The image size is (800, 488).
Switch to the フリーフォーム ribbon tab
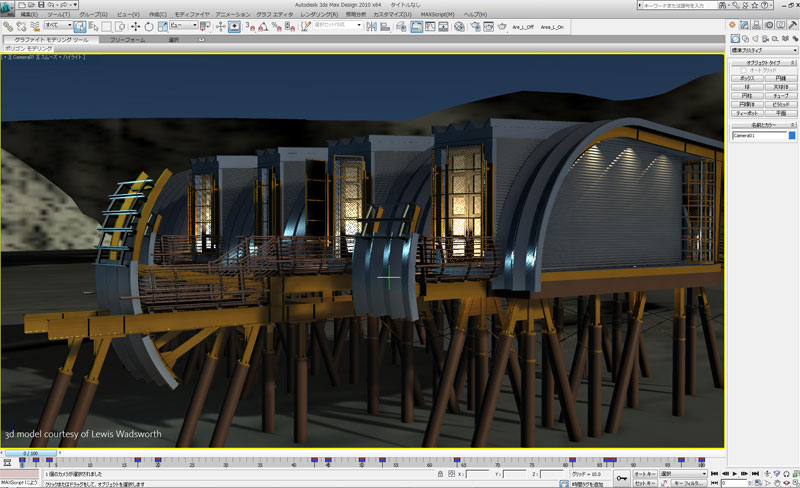(x=127, y=40)
